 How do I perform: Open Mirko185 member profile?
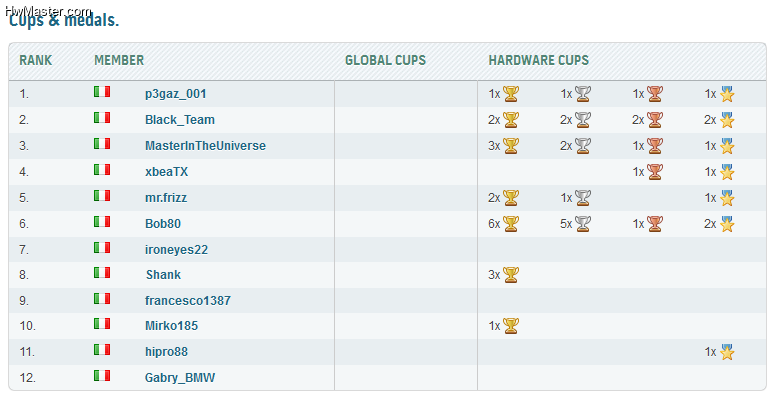[171, 326]
